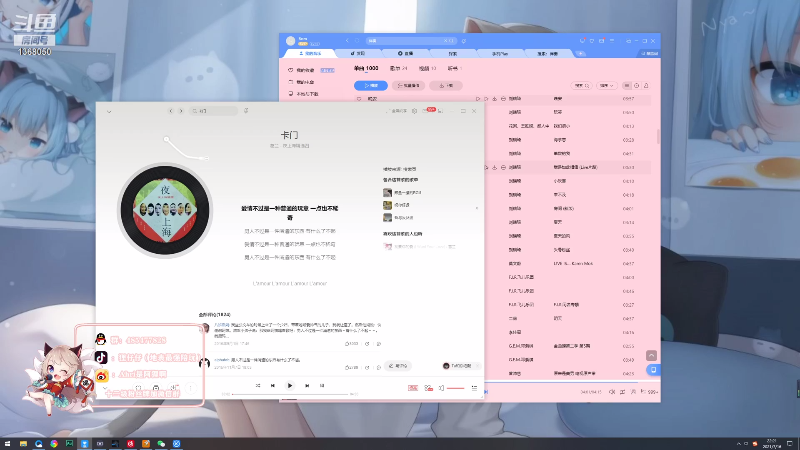Open File Explorer from taskbar
Screen dimensions: 800x450
click(x=23, y=444)
